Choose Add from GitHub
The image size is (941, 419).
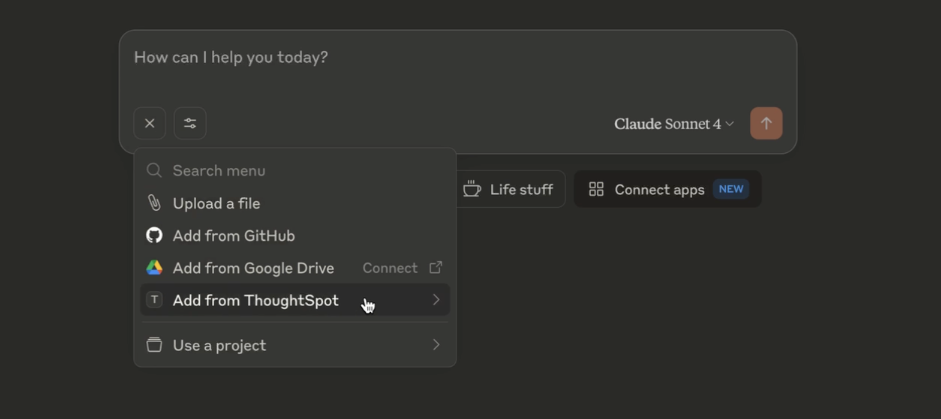click(x=233, y=236)
